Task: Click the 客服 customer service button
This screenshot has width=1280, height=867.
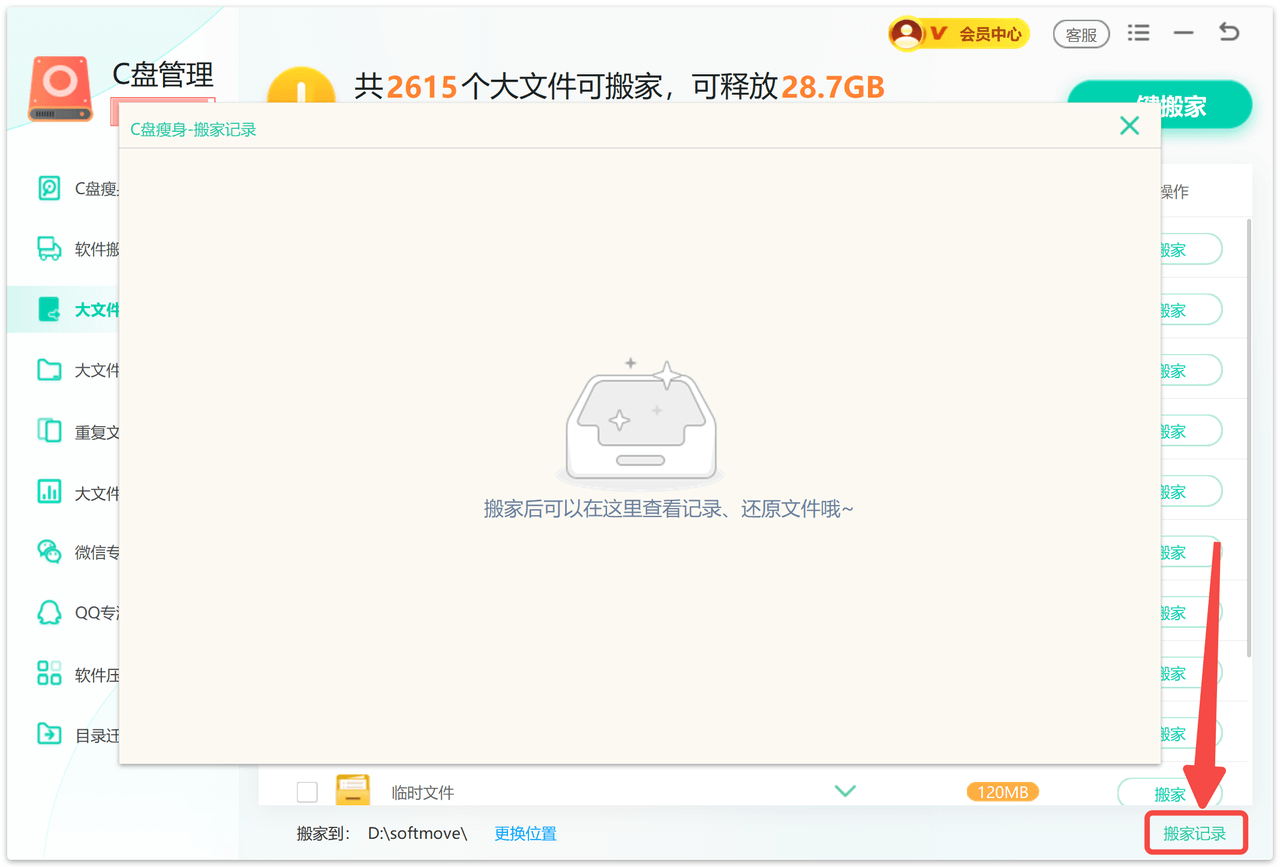Action: pos(1081,34)
